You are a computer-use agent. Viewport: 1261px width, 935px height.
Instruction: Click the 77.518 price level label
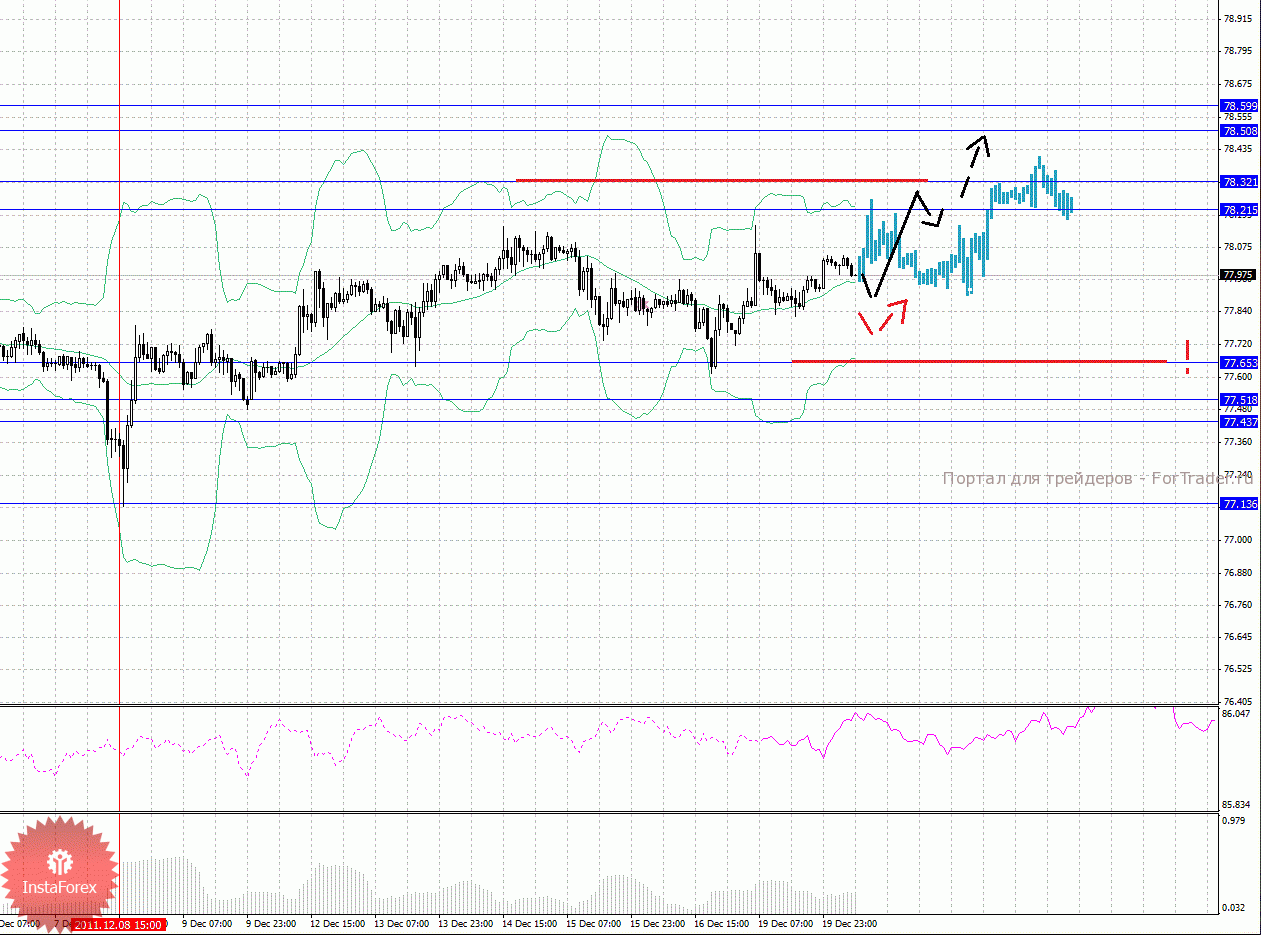pos(1240,400)
